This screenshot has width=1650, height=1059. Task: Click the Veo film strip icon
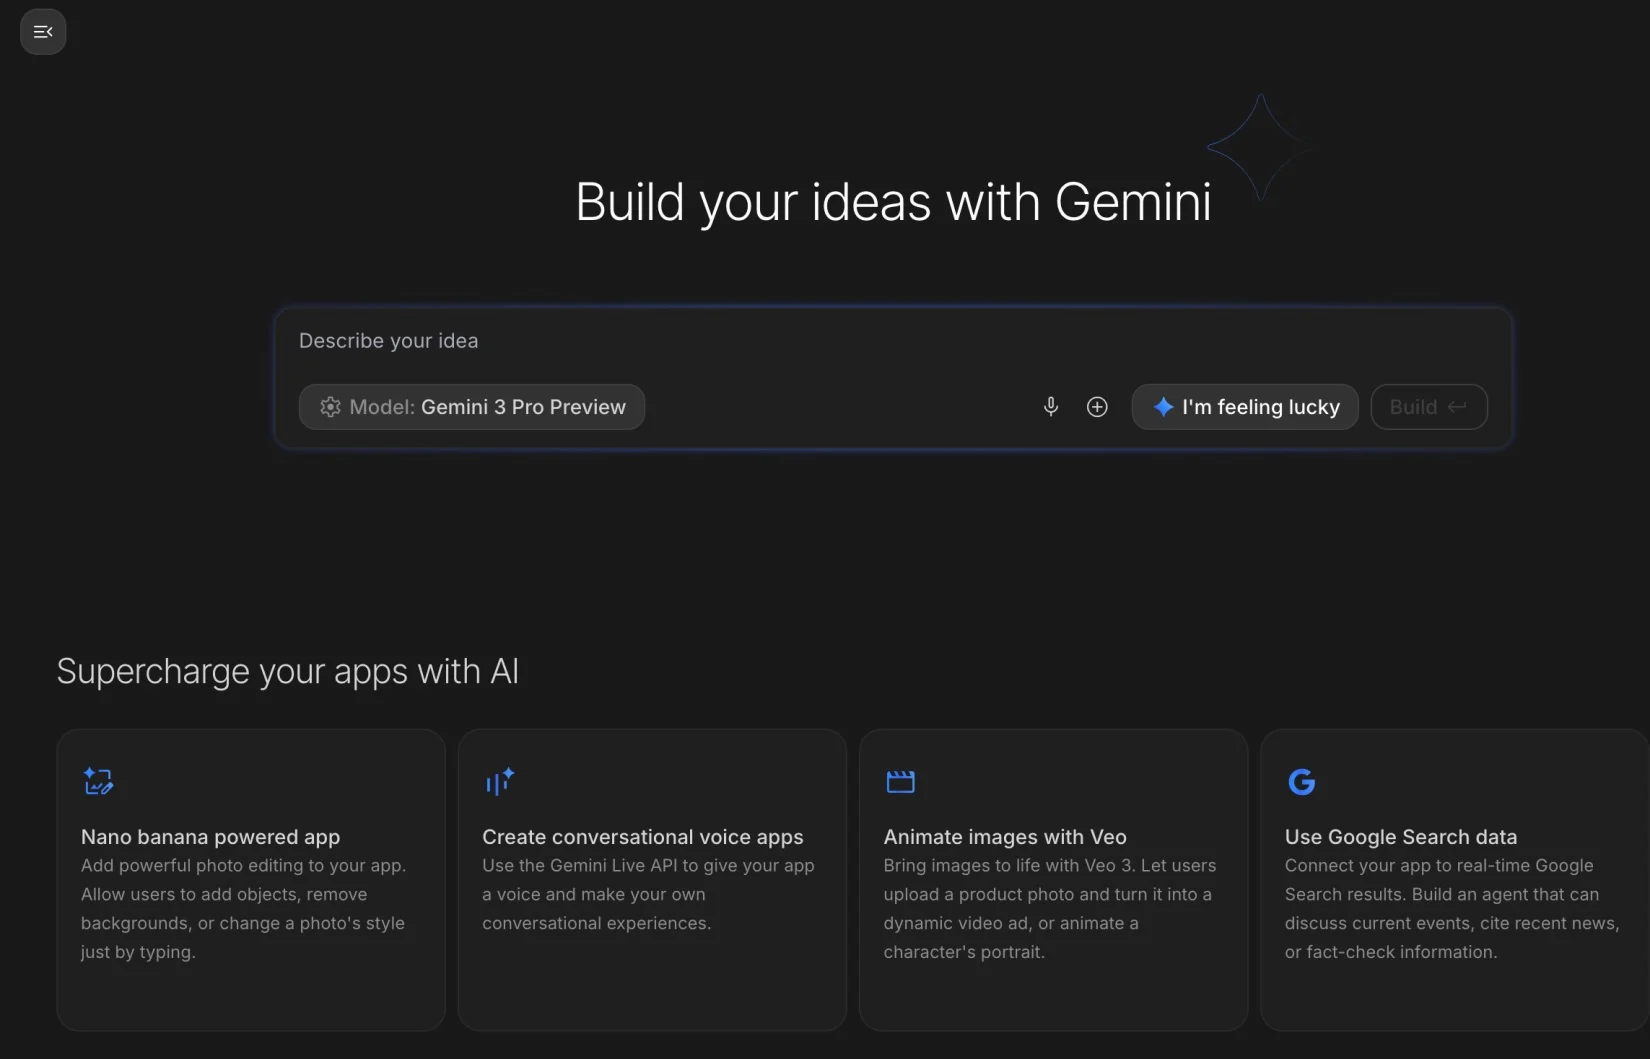(x=900, y=781)
